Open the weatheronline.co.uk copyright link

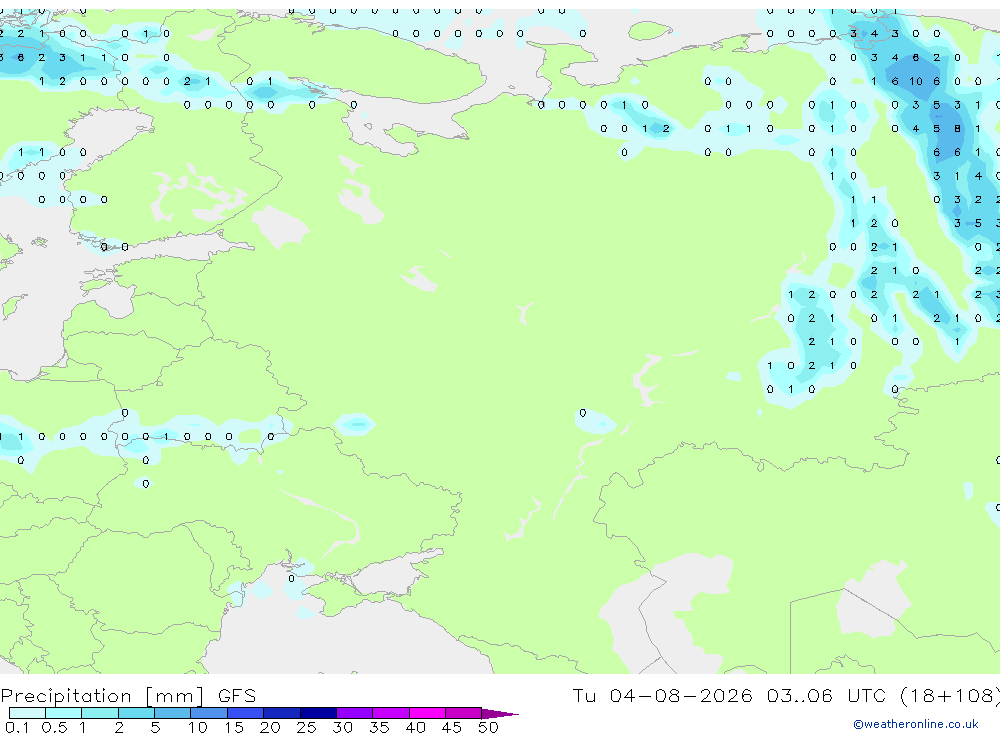tap(915, 724)
